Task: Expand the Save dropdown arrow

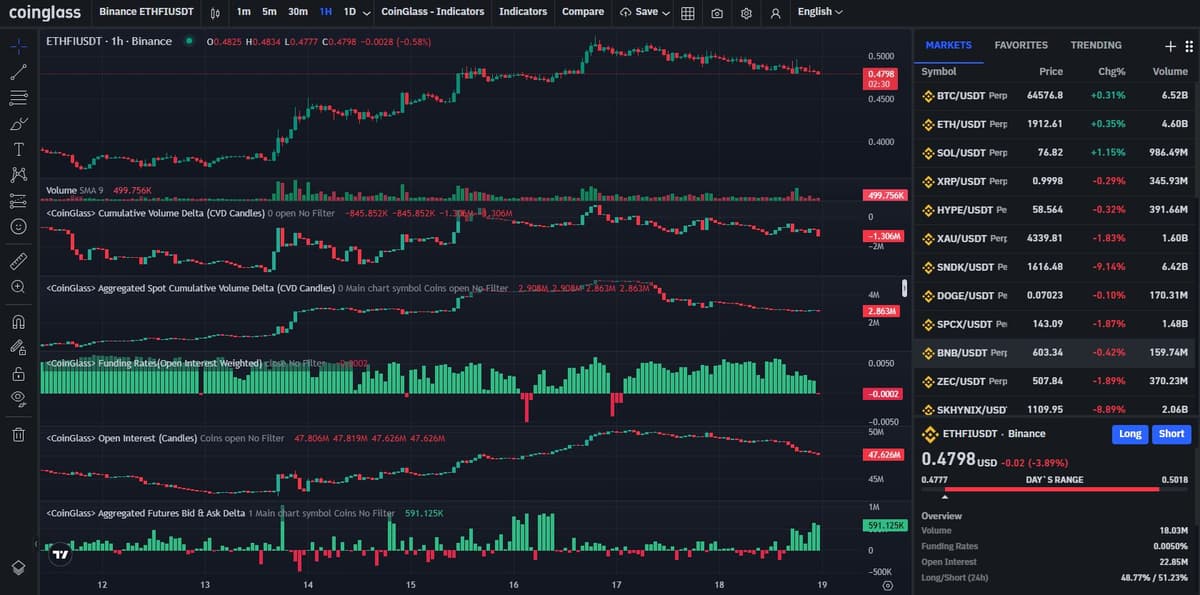Action: (666, 12)
